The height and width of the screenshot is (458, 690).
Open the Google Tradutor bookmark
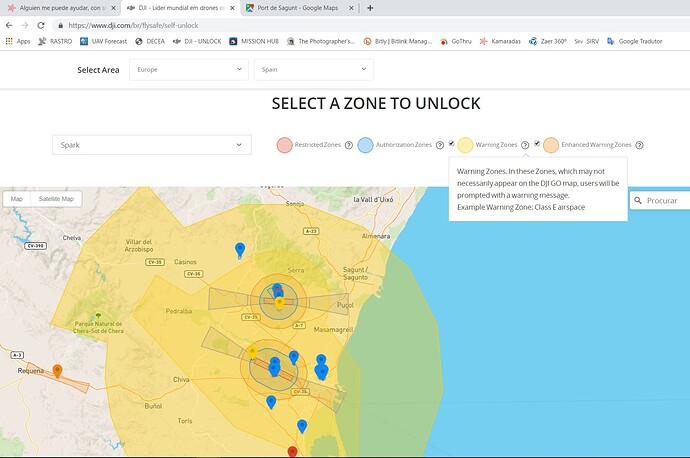tap(634, 41)
